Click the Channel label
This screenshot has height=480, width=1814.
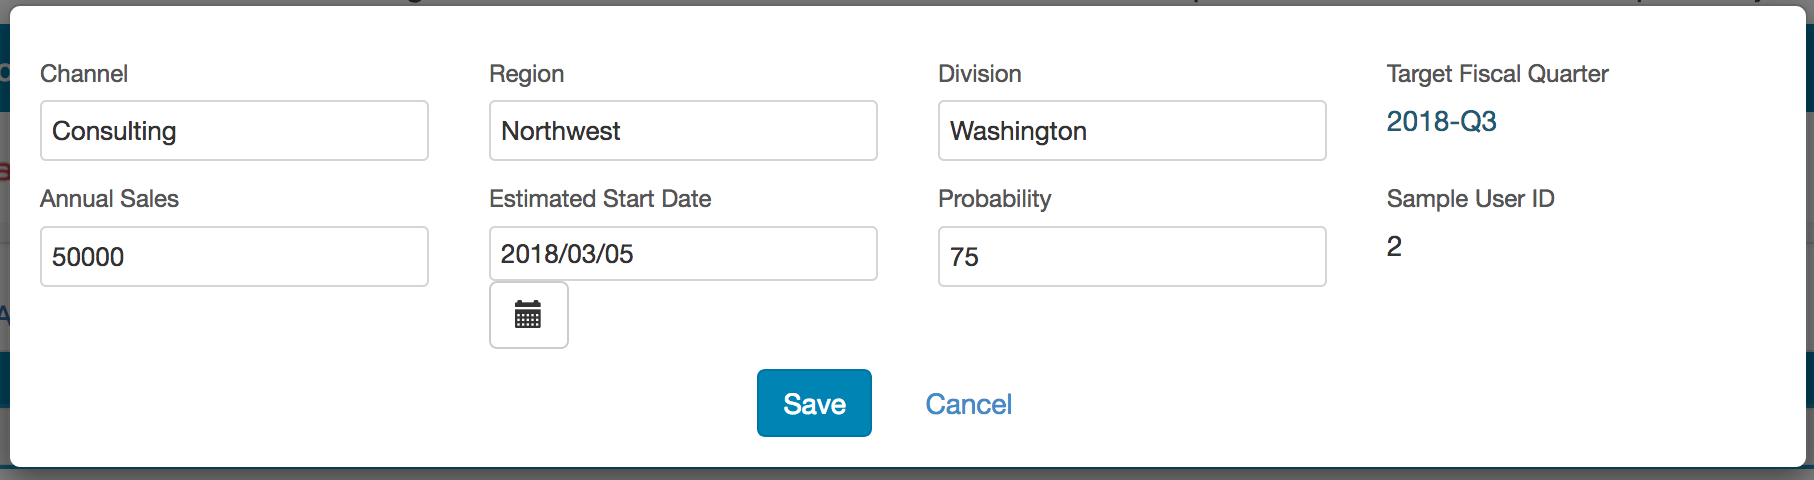[84, 74]
